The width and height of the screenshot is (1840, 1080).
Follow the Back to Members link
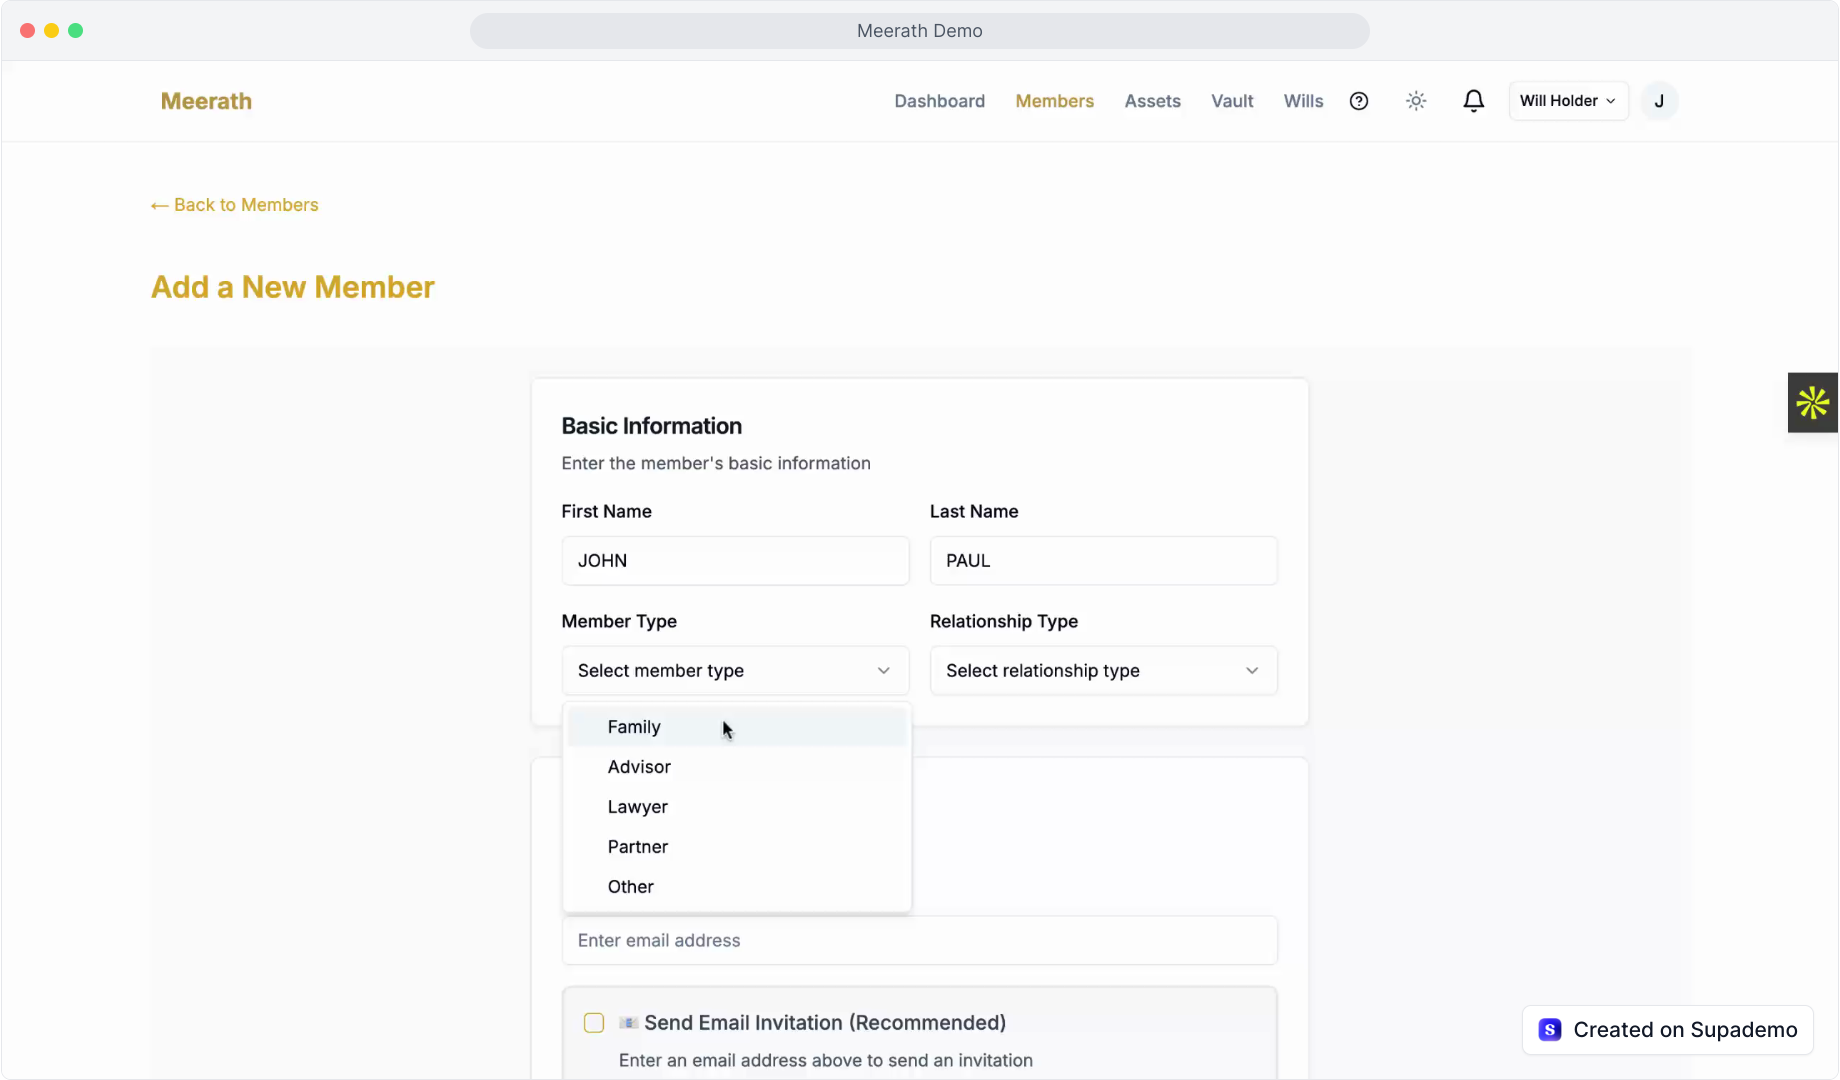click(234, 205)
